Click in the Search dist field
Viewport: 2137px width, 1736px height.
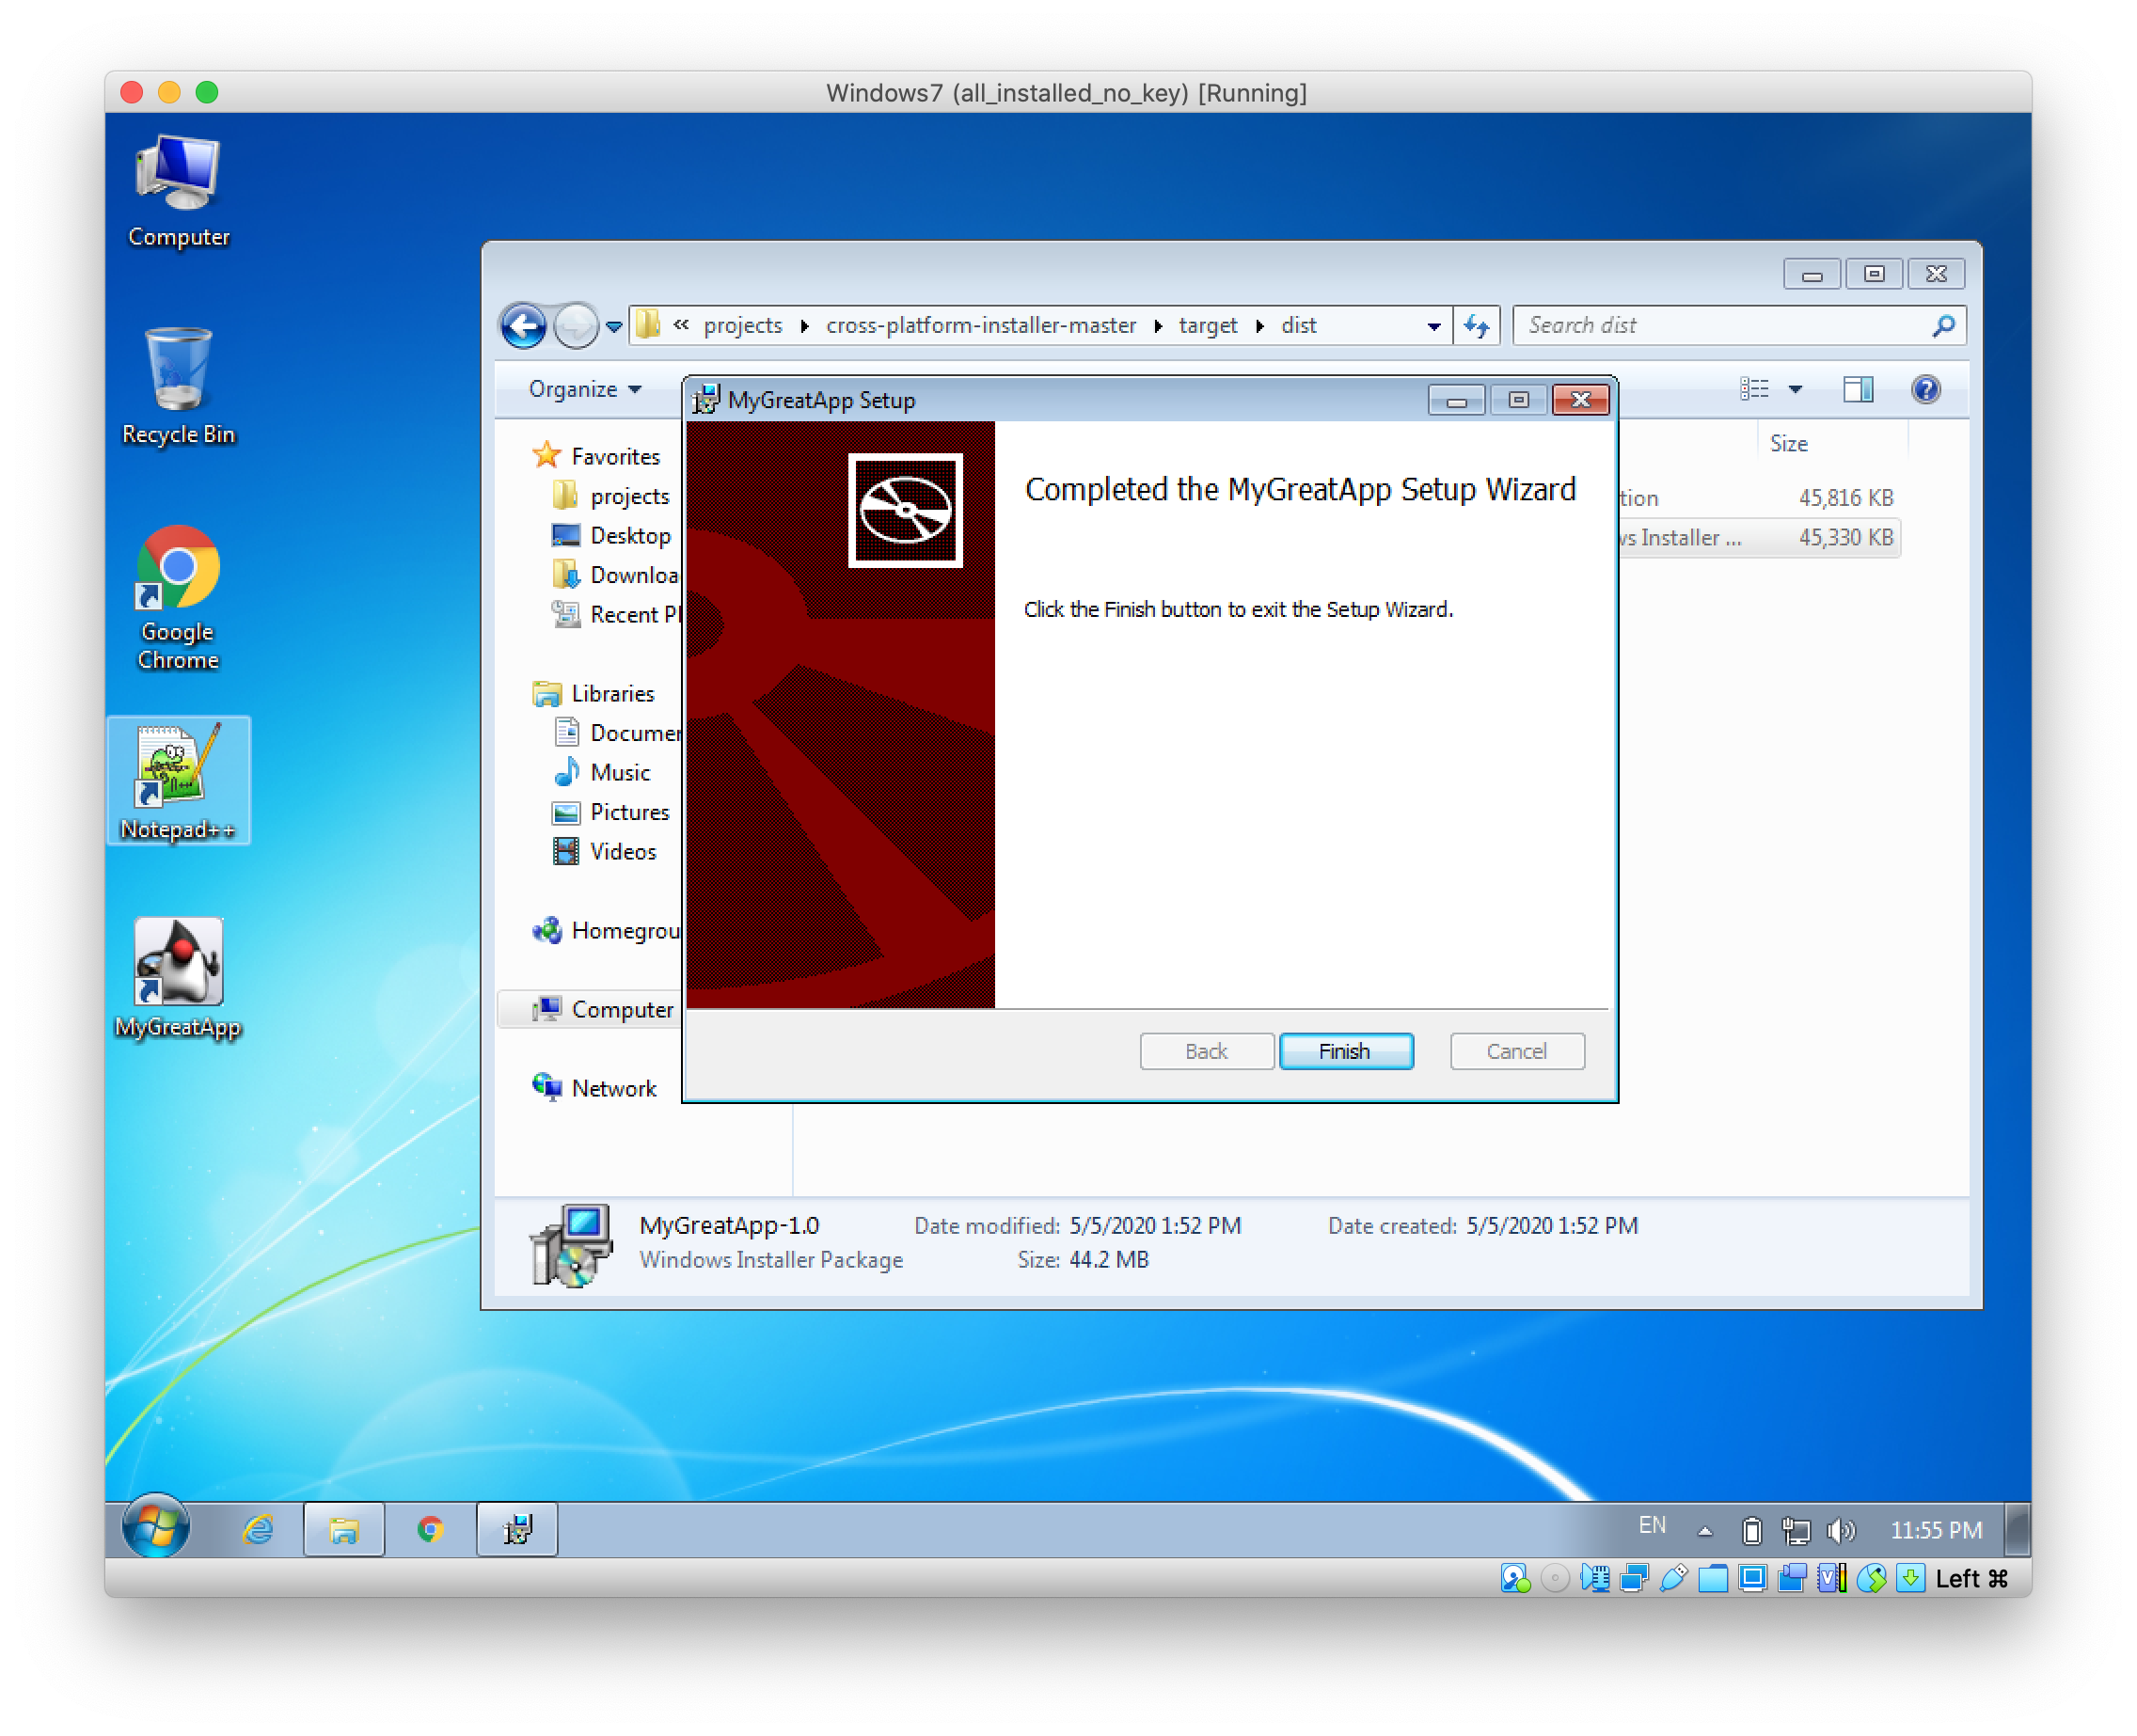click(x=1720, y=326)
